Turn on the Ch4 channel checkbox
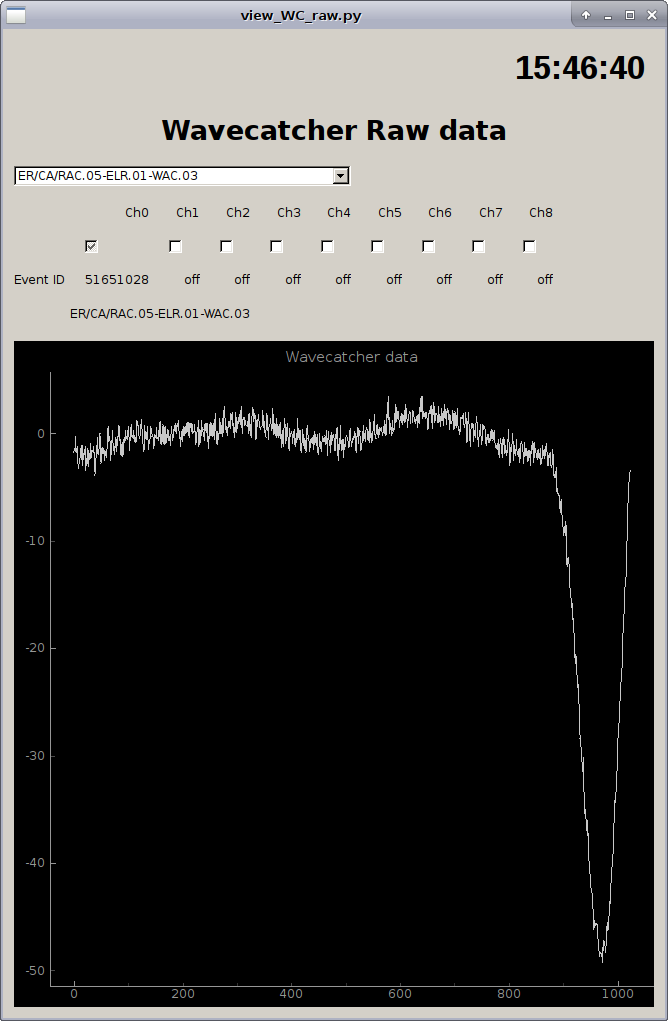The image size is (668, 1021). tap(327, 246)
